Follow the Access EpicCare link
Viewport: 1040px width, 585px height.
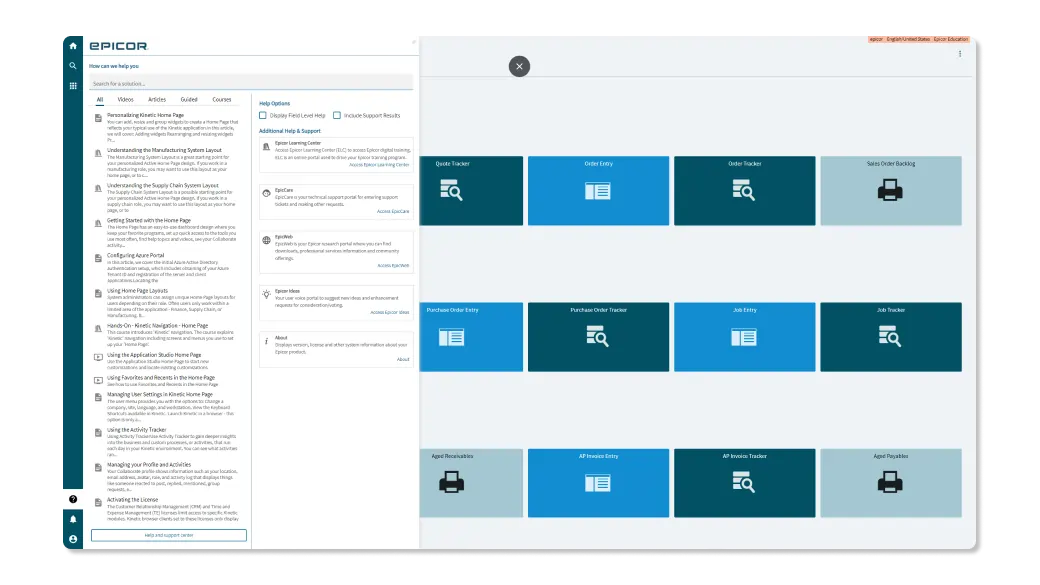(393, 212)
